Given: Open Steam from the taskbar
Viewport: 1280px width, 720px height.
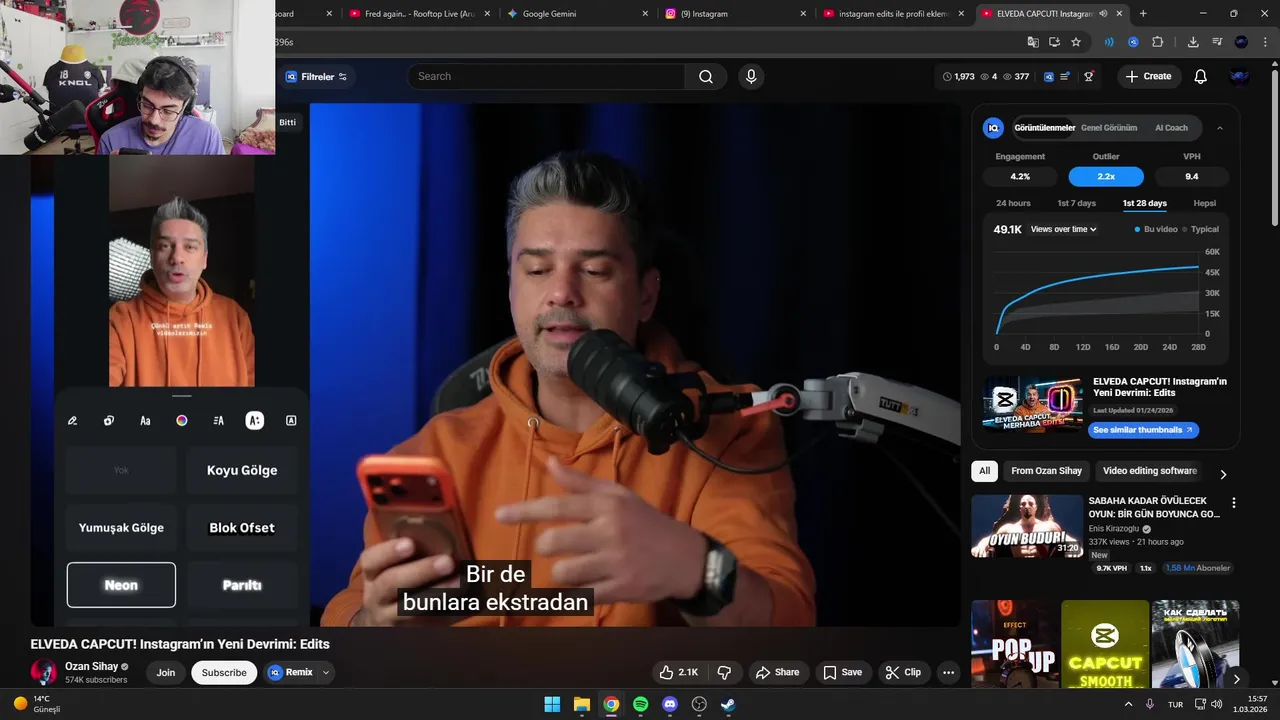Looking at the screenshot, I should point(729,704).
